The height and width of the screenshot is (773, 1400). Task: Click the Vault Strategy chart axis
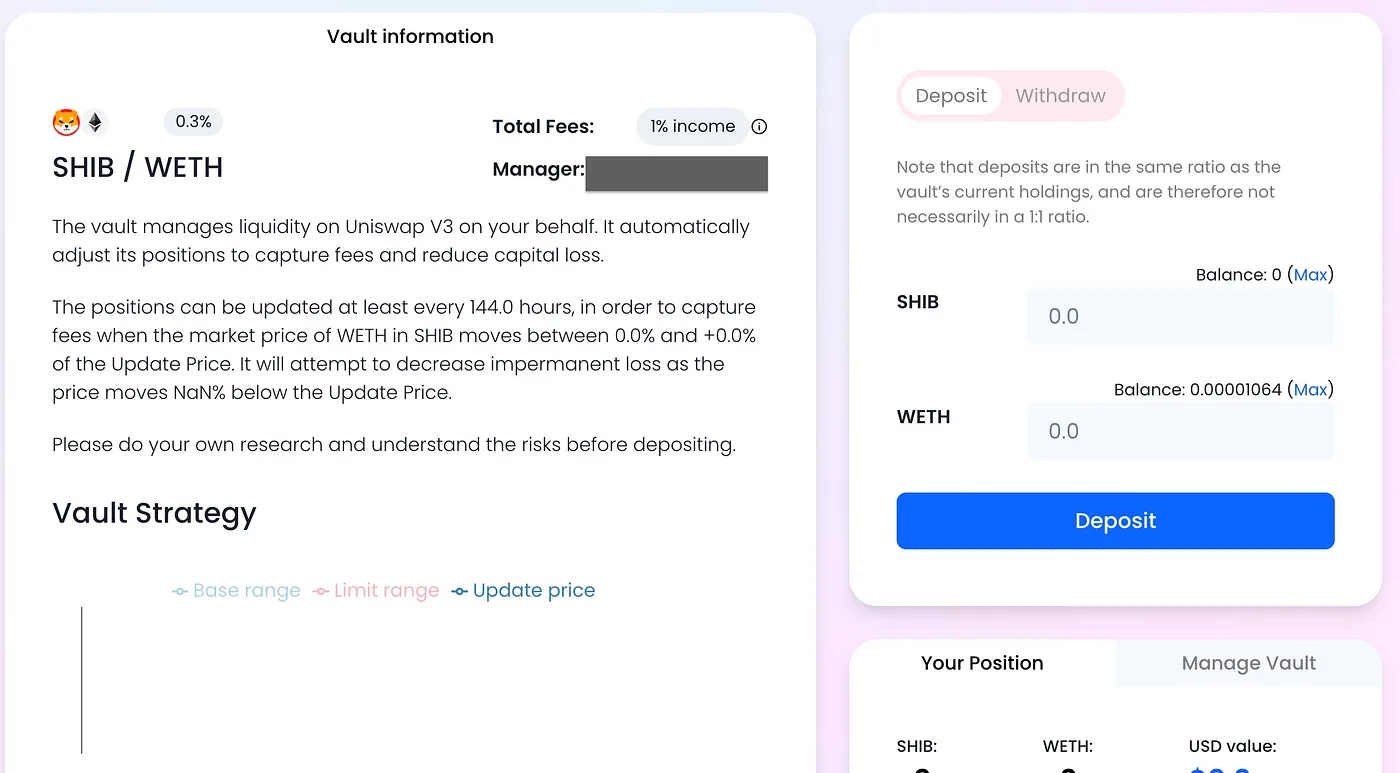point(82,680)
